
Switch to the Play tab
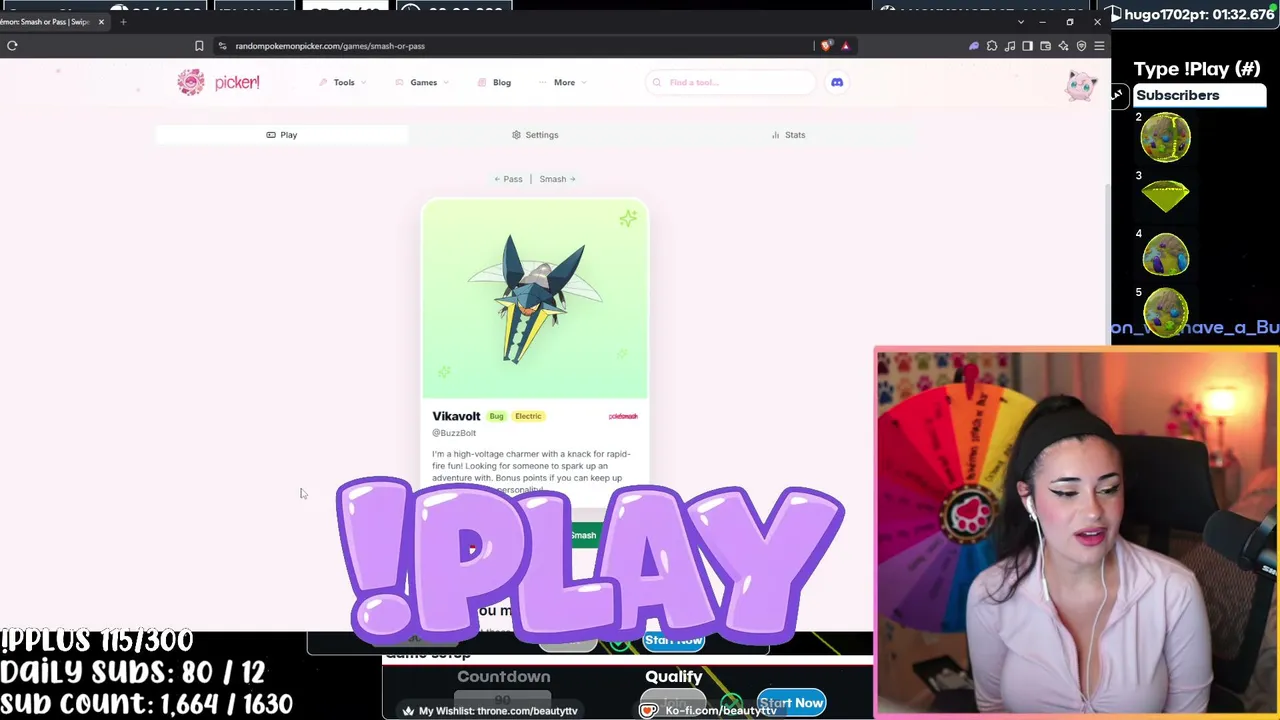(x=281, y=135)
